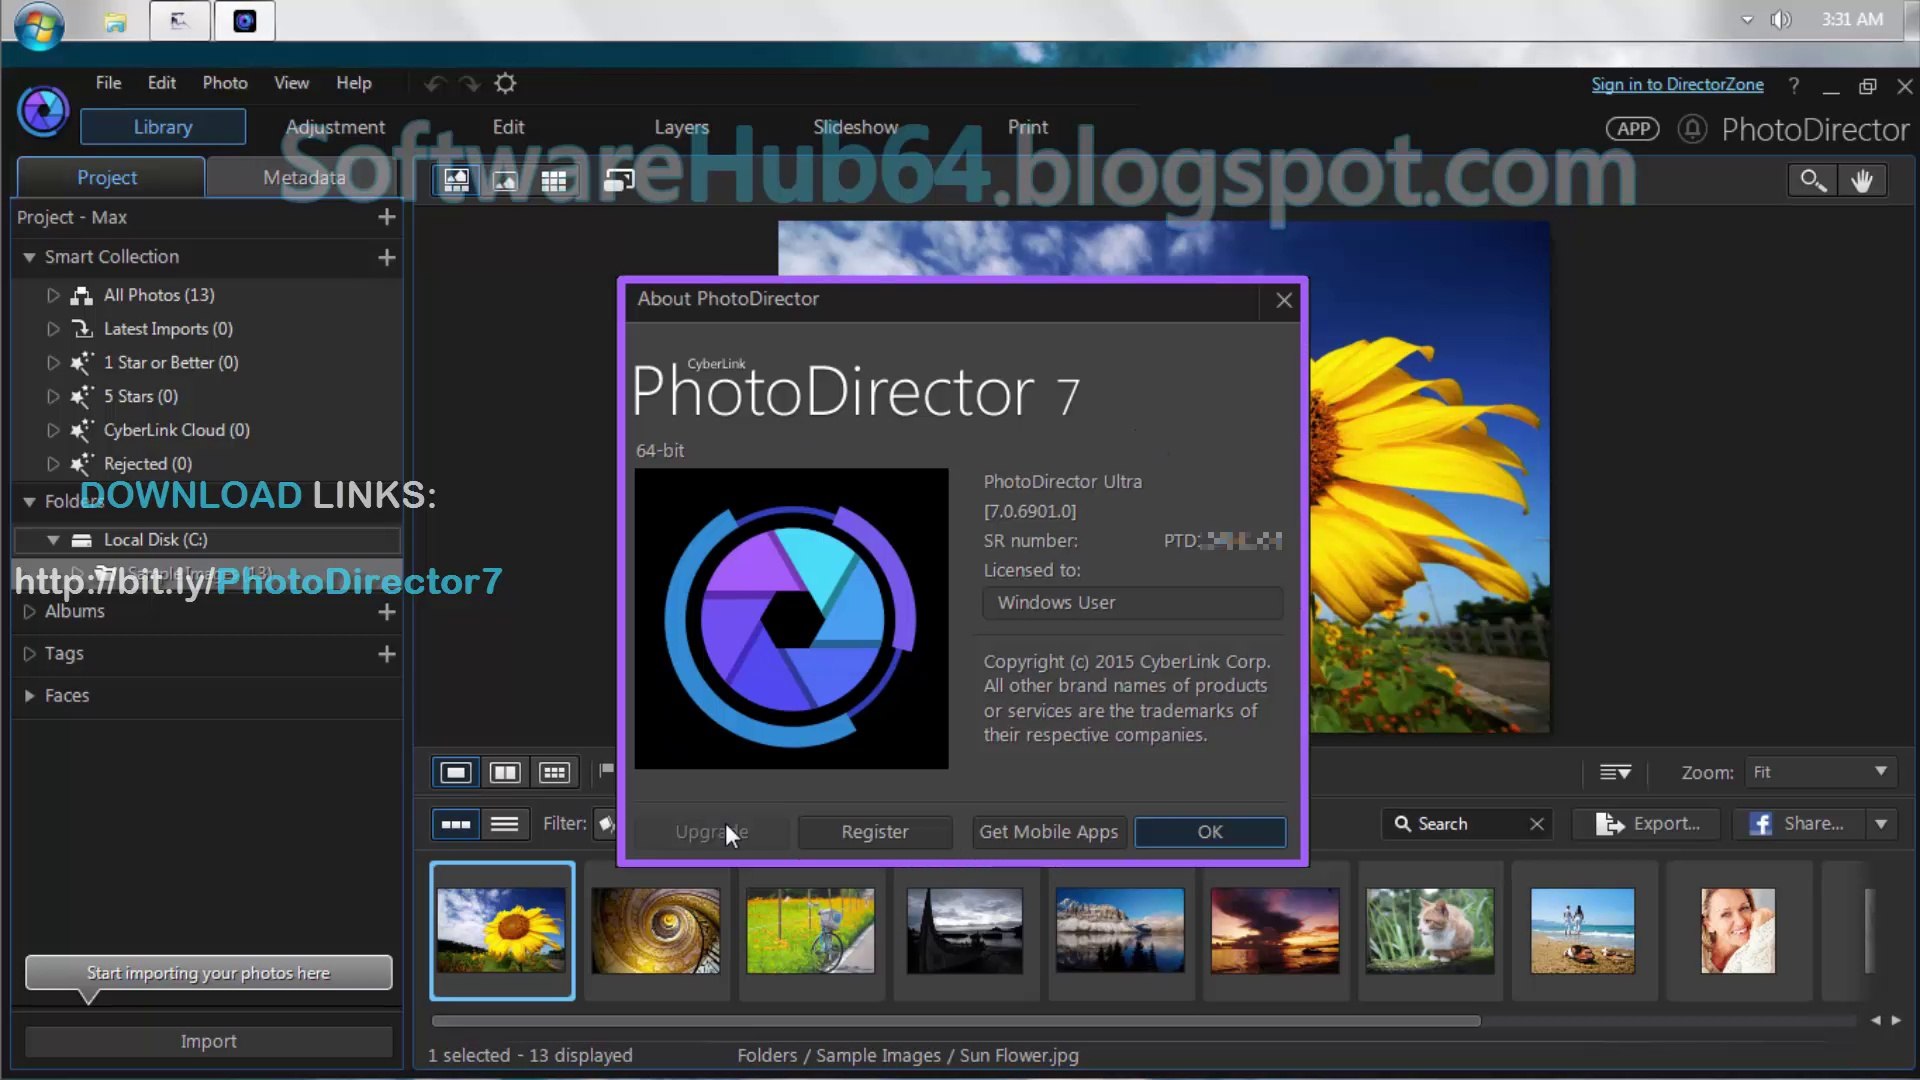The width and height of the screenshot is (1920, 1080).
Task: Open the Zoom Fit dropdown
Action: [1820, 772]
